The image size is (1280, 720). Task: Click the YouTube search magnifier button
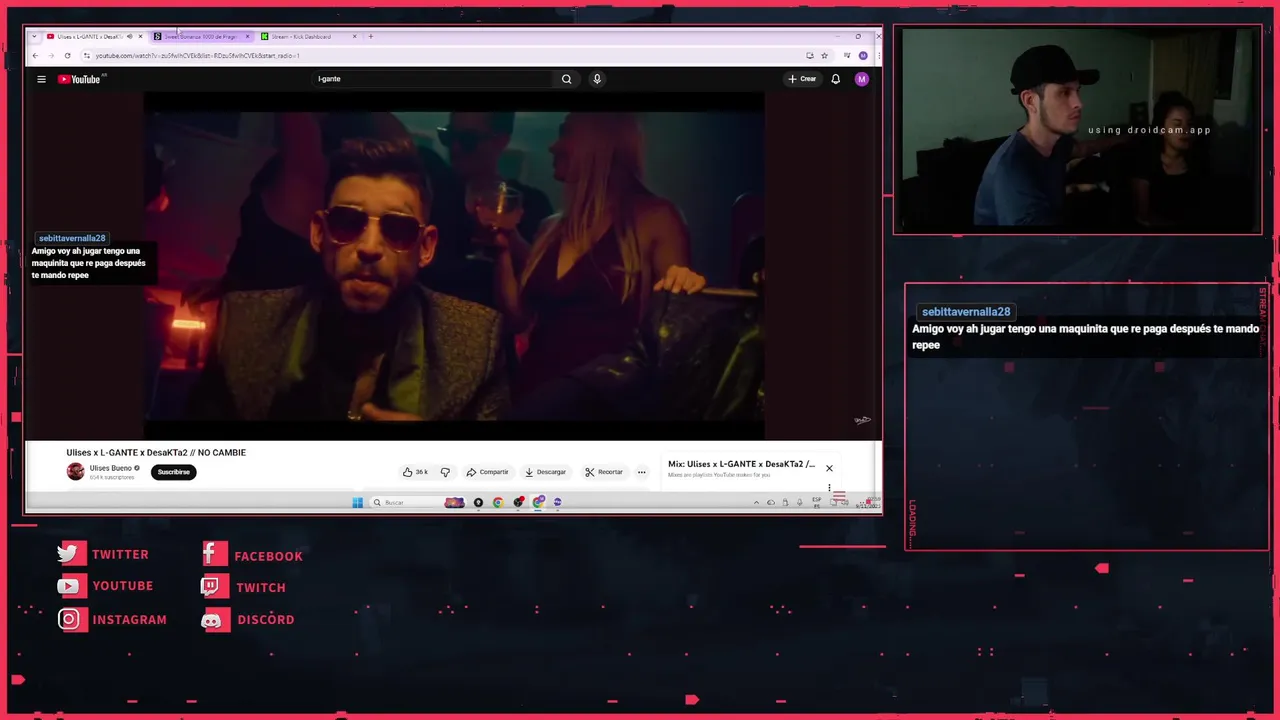point(566,79)
